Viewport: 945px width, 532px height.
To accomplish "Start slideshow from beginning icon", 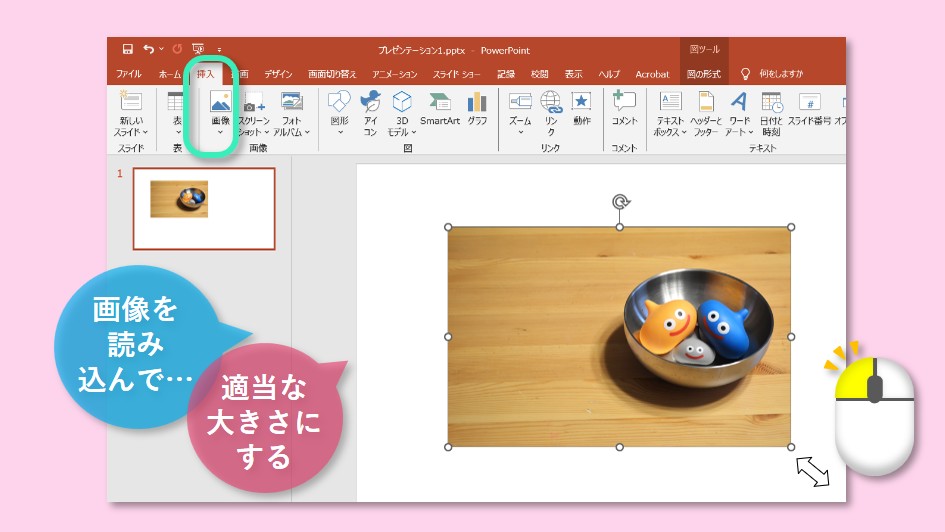I will click(x=198, y=49).
